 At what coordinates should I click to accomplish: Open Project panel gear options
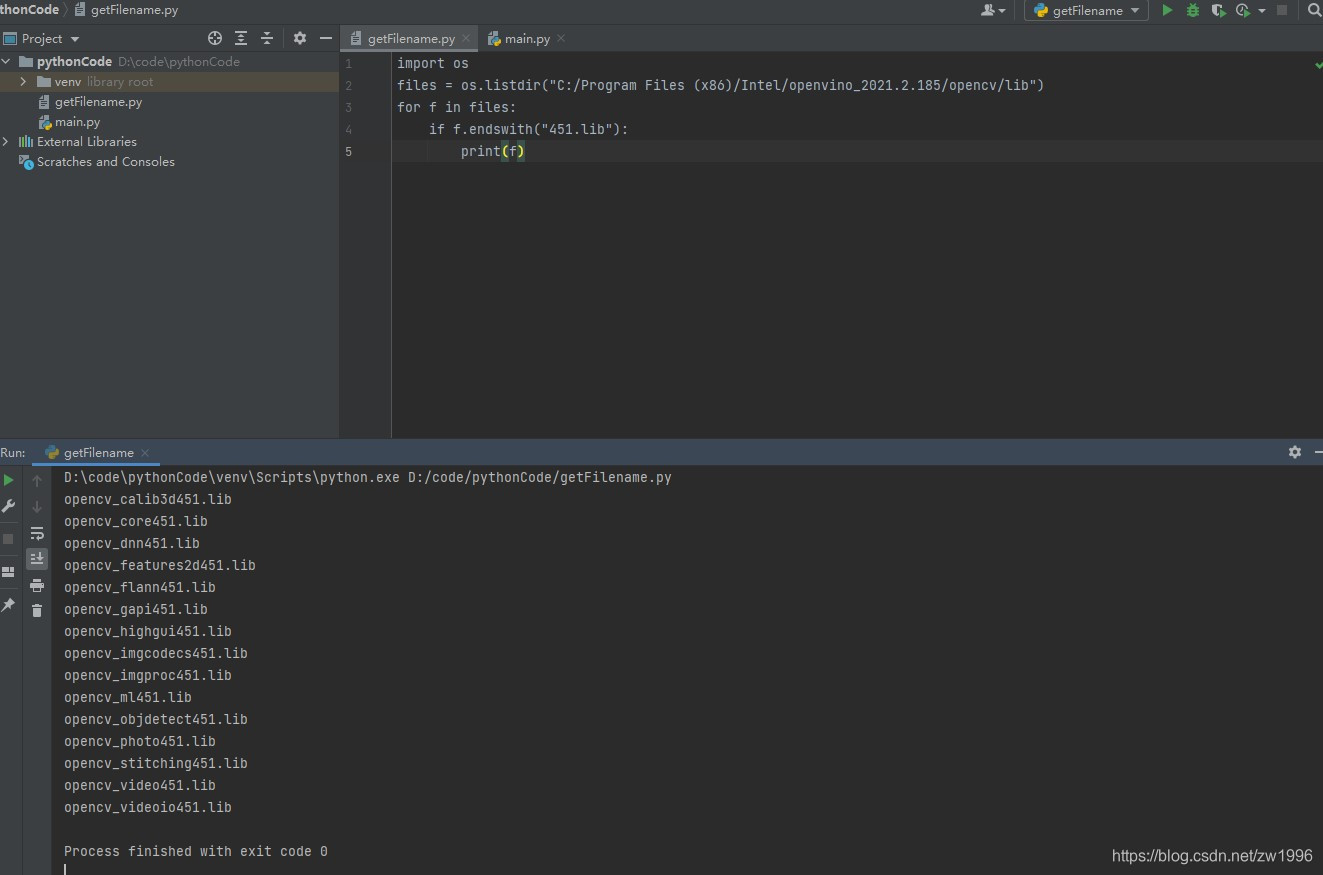point(300,38)
